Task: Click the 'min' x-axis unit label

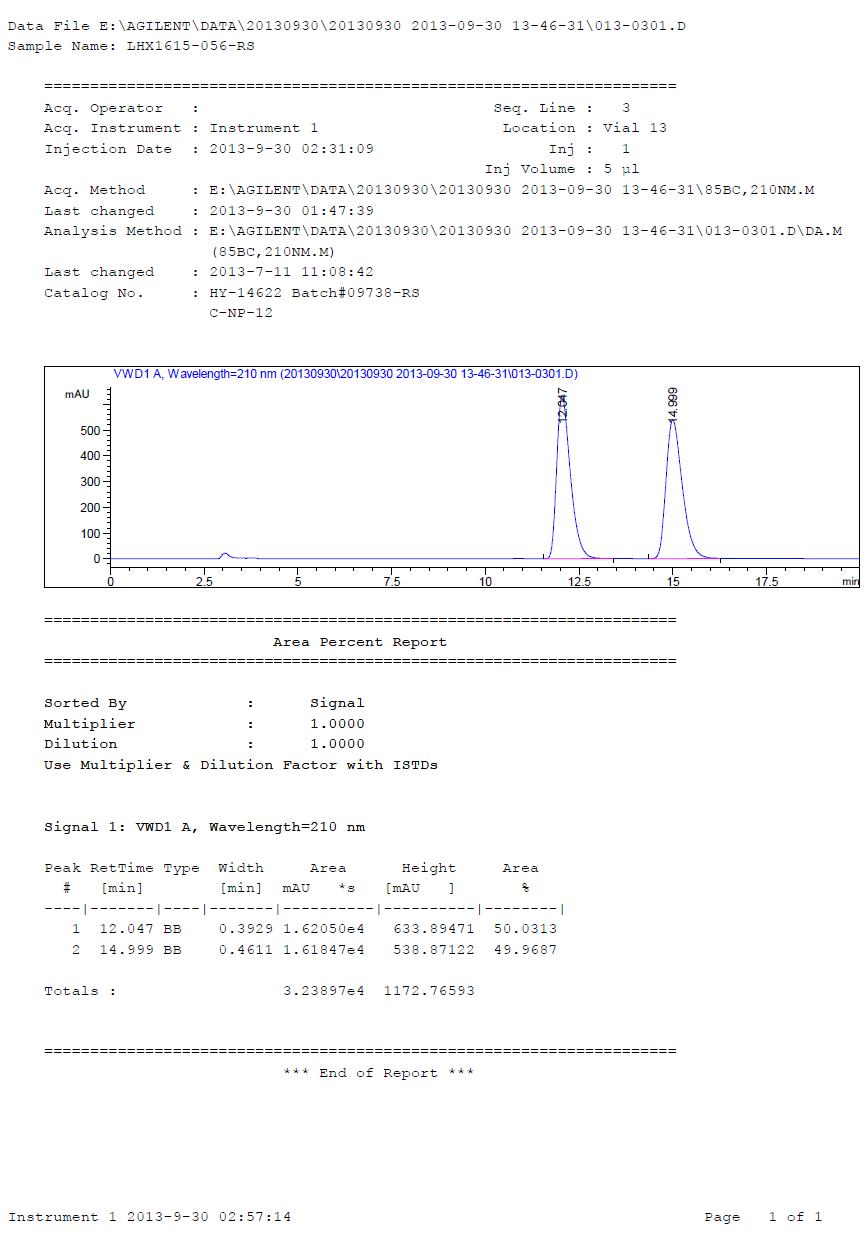Action: (849, 581)
